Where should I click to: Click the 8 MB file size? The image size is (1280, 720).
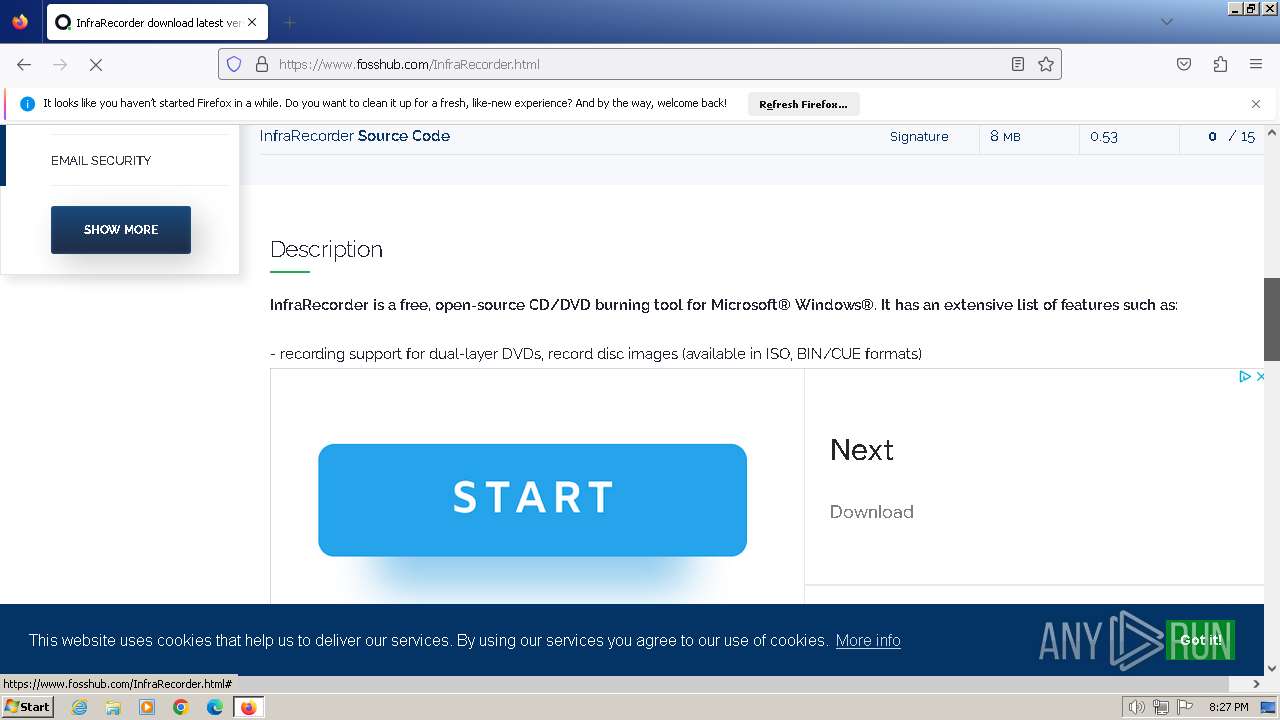pyautogui.click(x=1005, y=136)
